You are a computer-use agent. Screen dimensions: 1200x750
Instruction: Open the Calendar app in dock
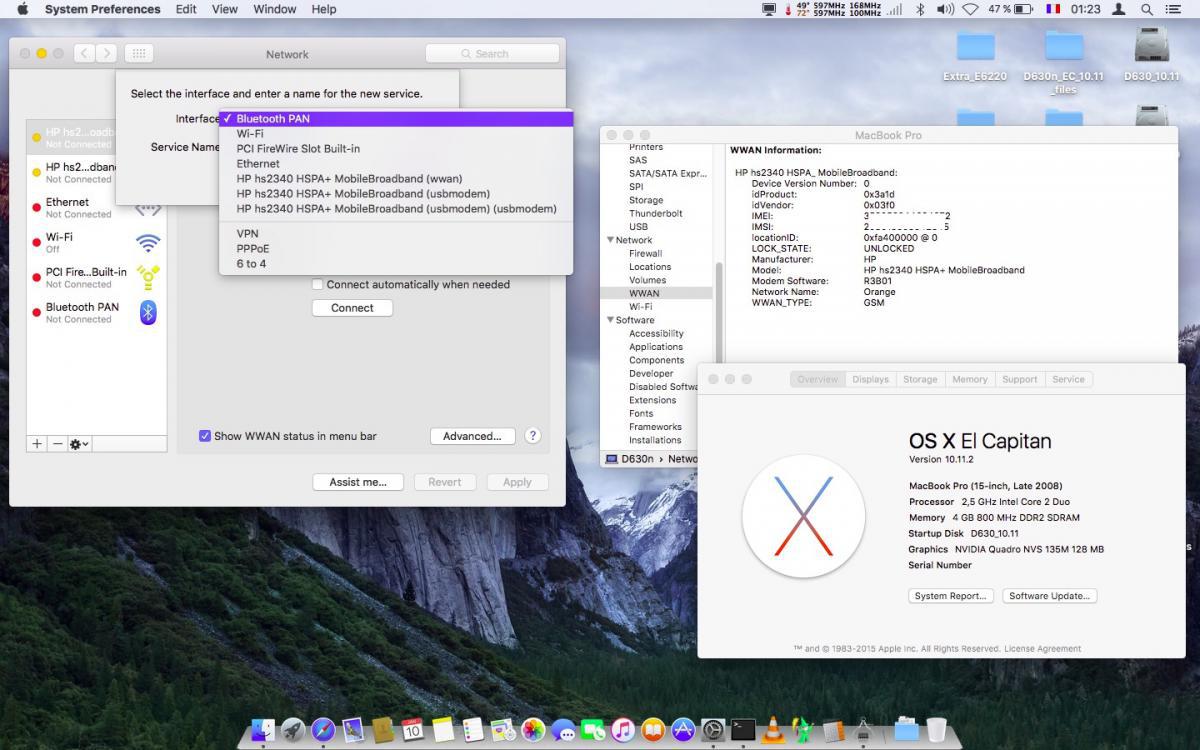tap(413, 729)
